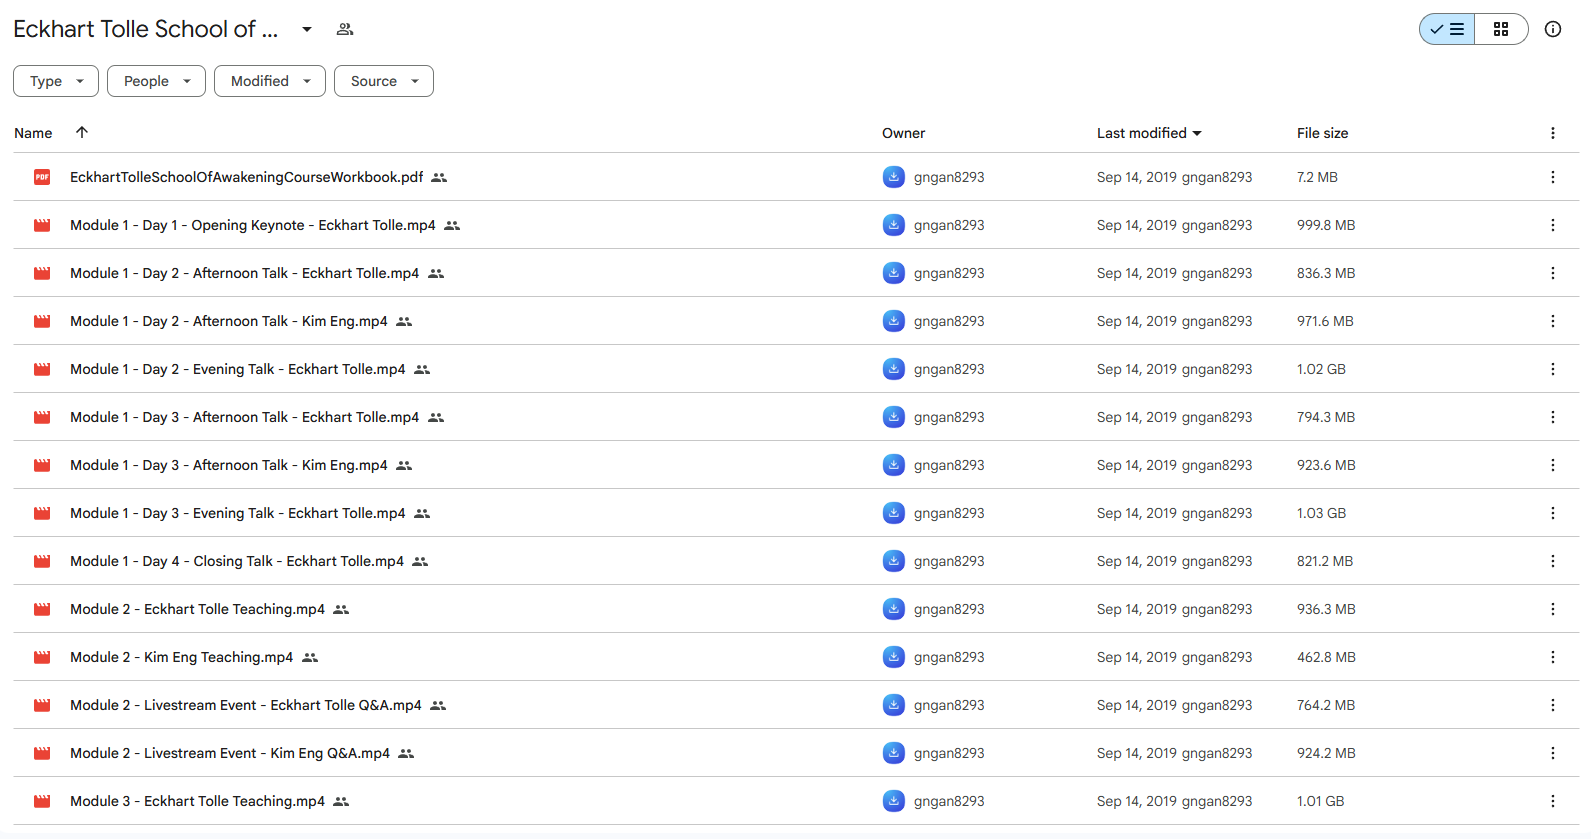Switch to list layout view

pos(1447,29)
